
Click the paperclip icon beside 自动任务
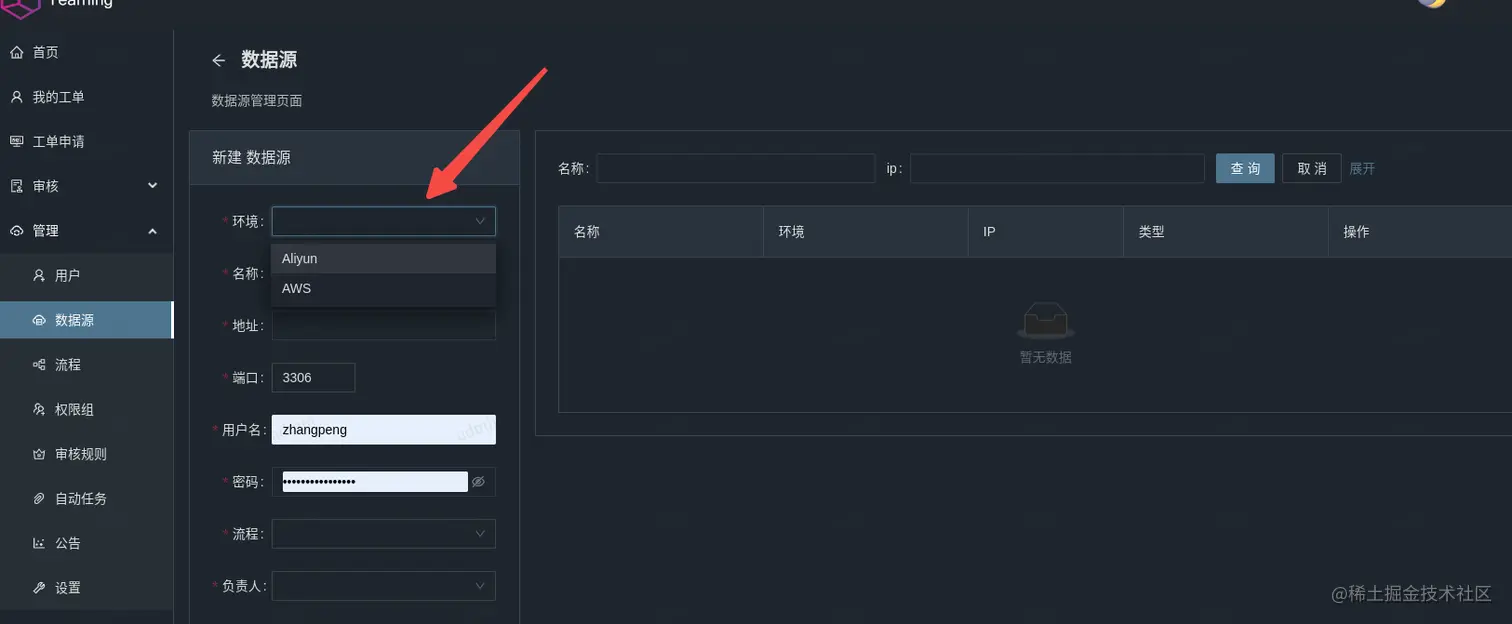point(39,498)
